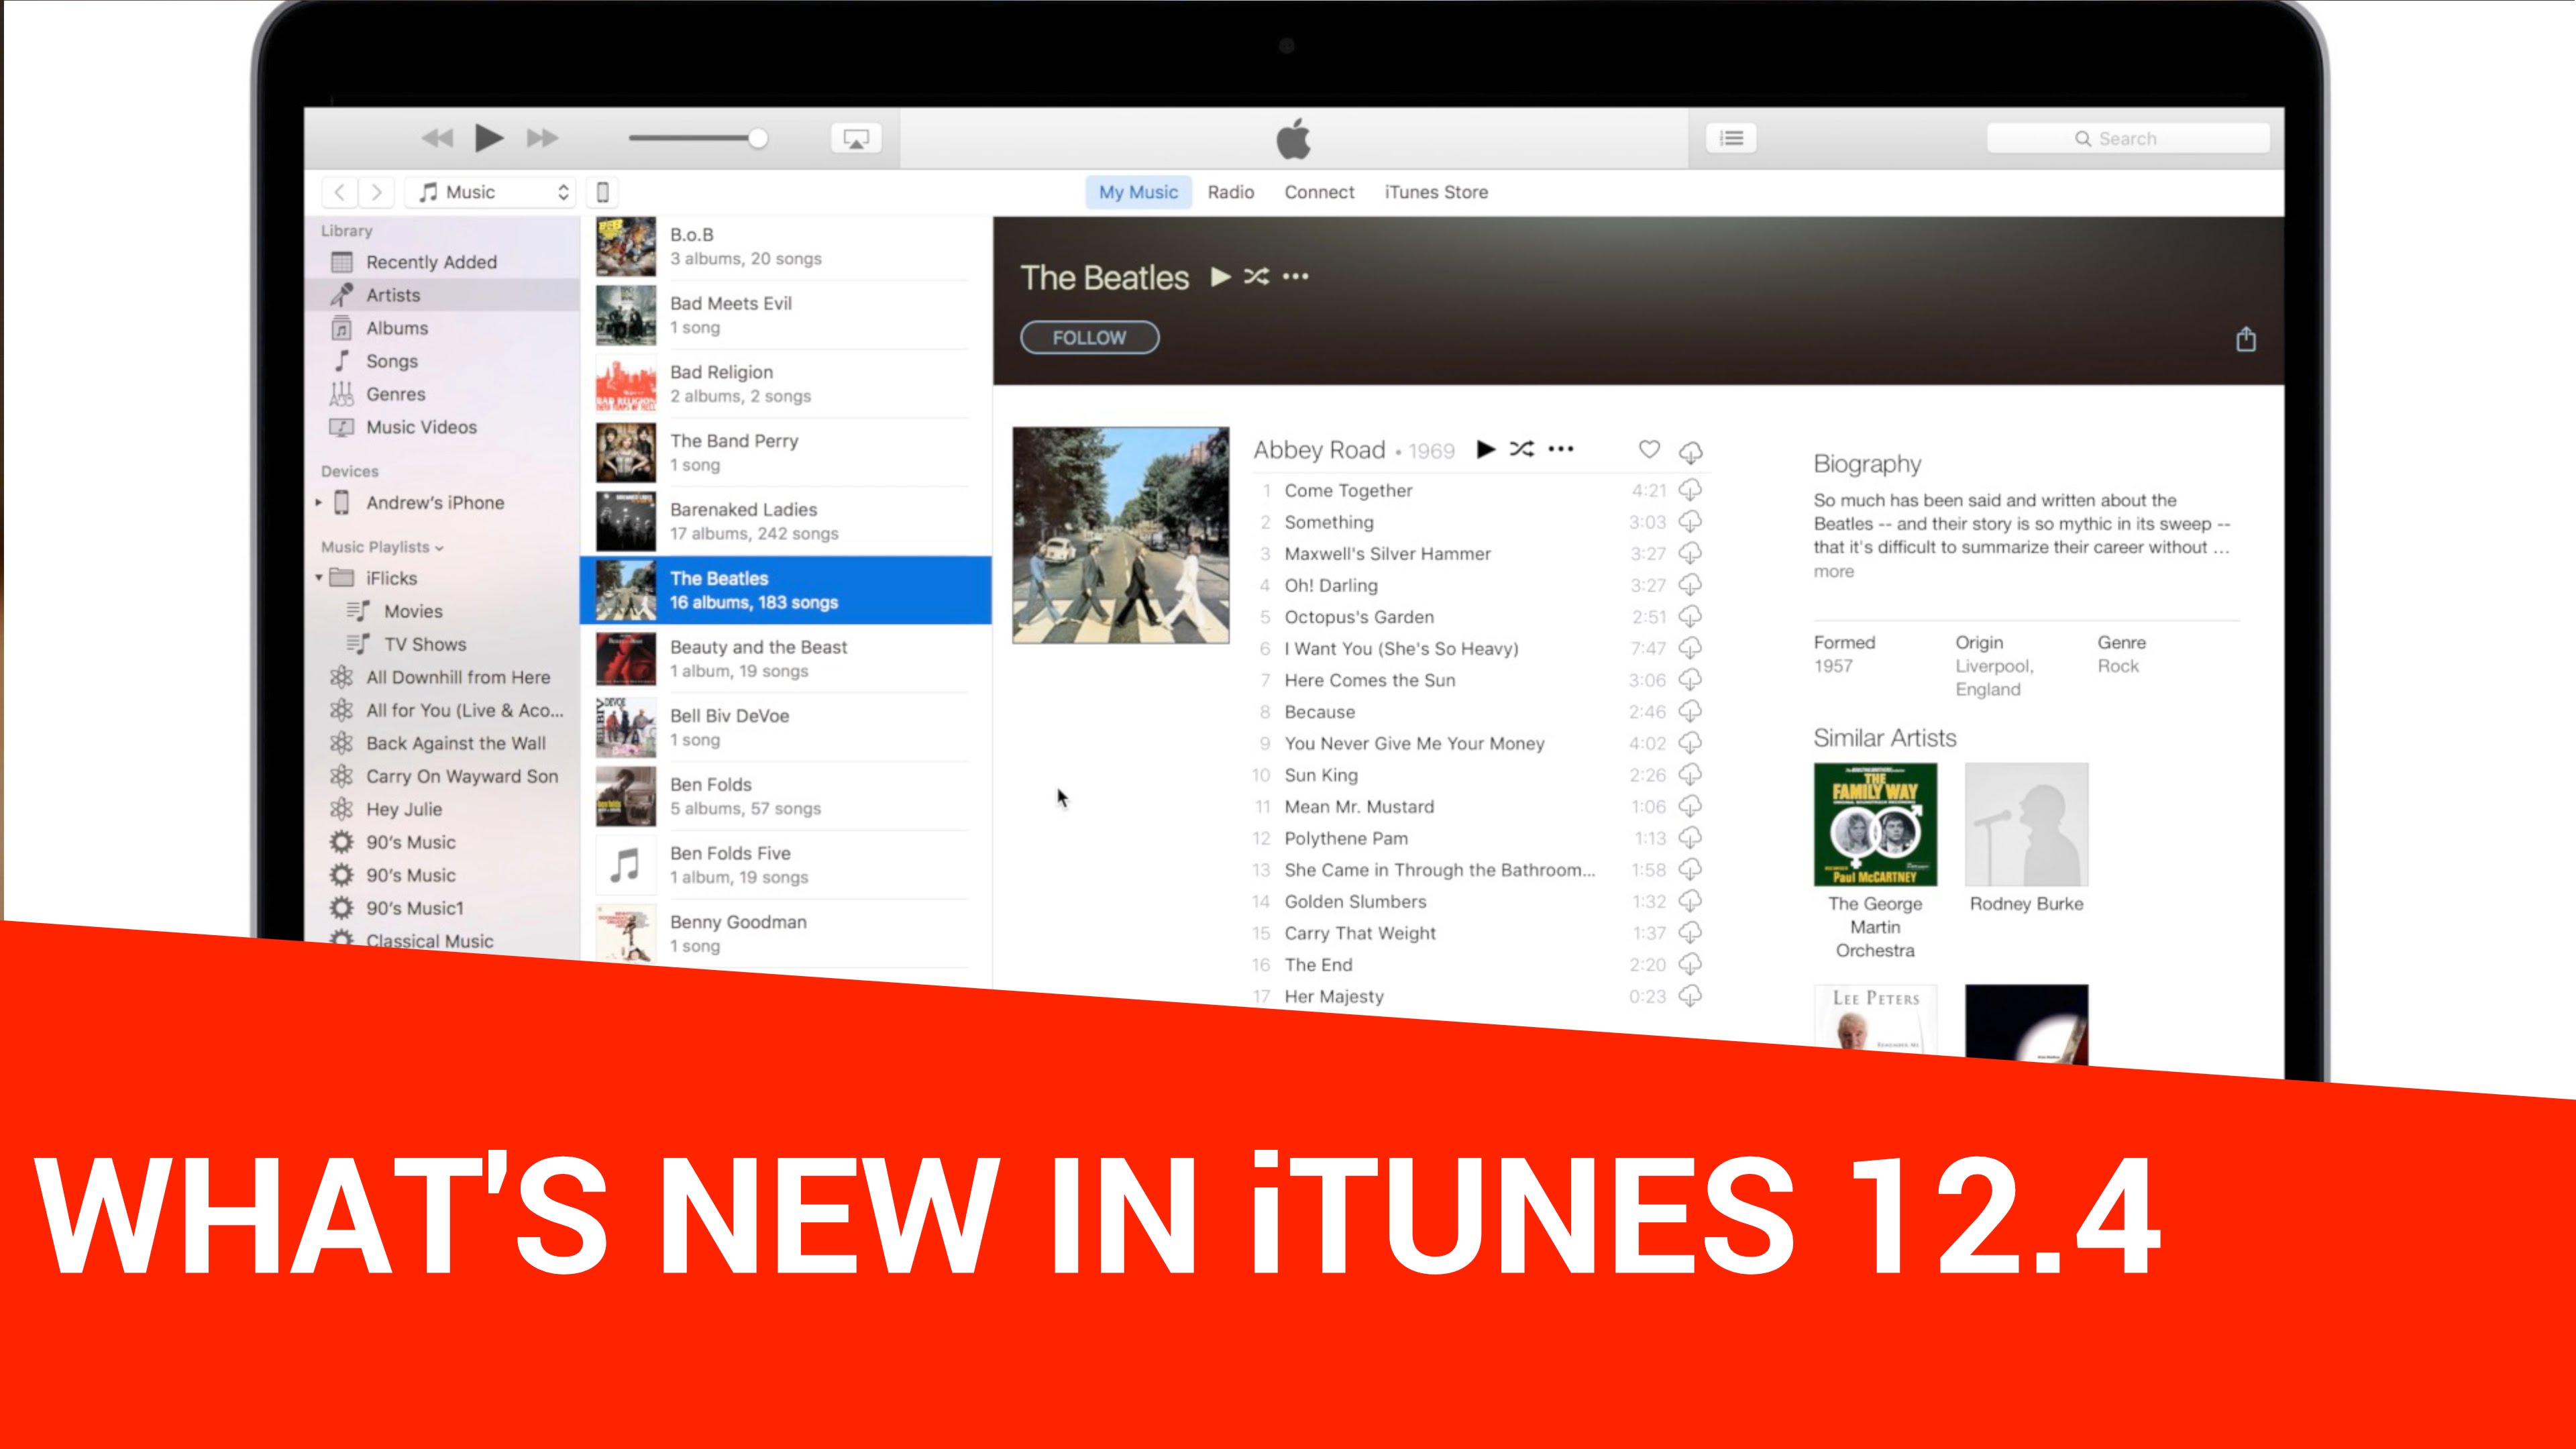Click the shuffle icon for Abbey Road
The image size is (2576, 1449).
tap(1519, 447)
